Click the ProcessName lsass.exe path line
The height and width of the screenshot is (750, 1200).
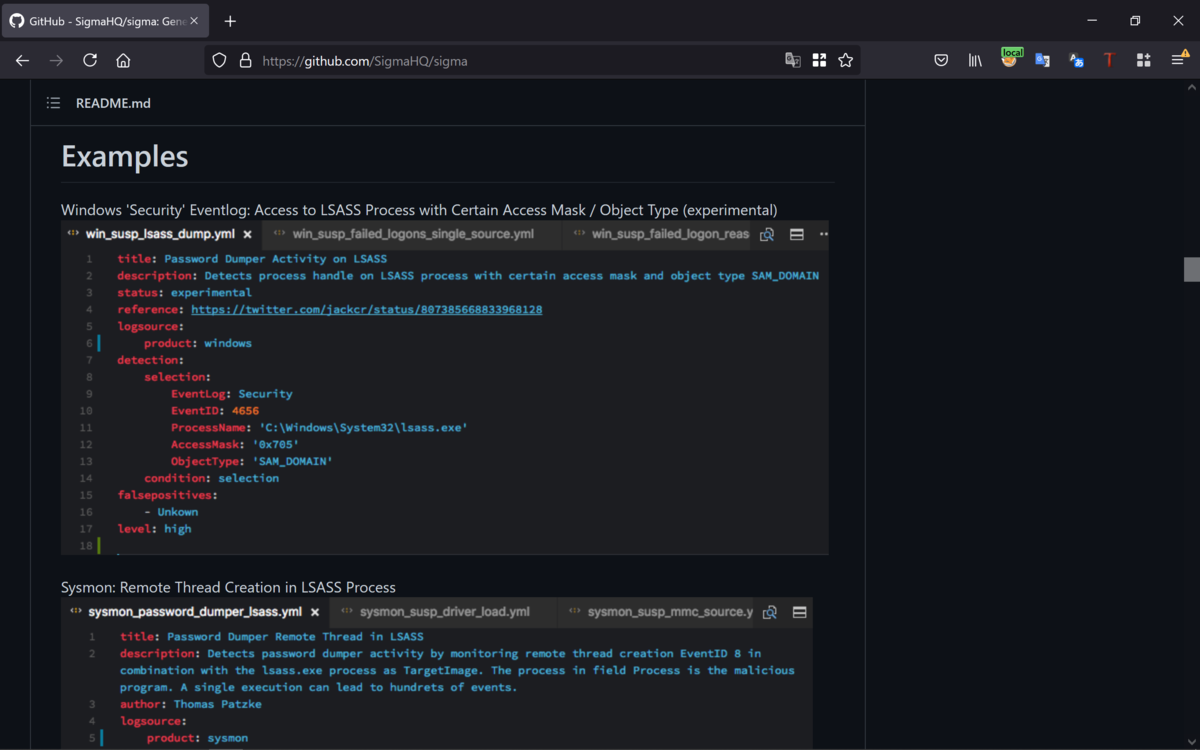319,428
